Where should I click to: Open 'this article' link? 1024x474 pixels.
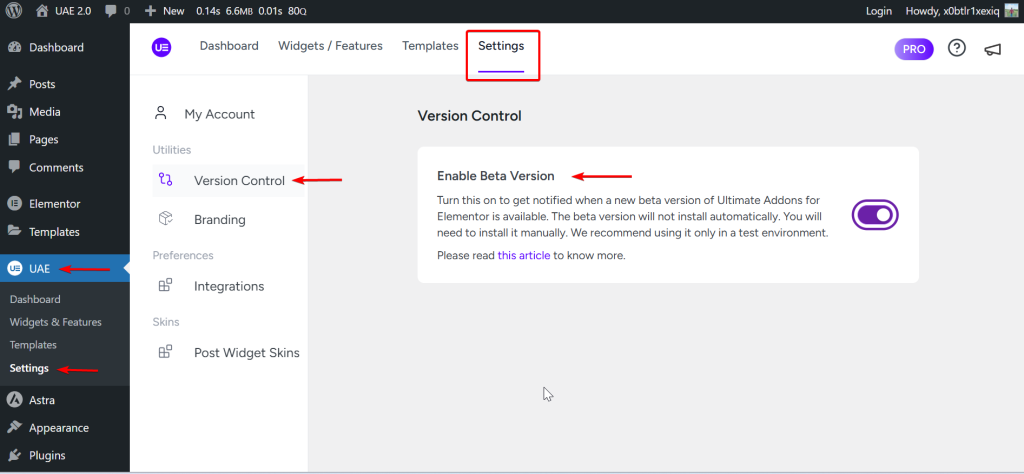point(524,256)
